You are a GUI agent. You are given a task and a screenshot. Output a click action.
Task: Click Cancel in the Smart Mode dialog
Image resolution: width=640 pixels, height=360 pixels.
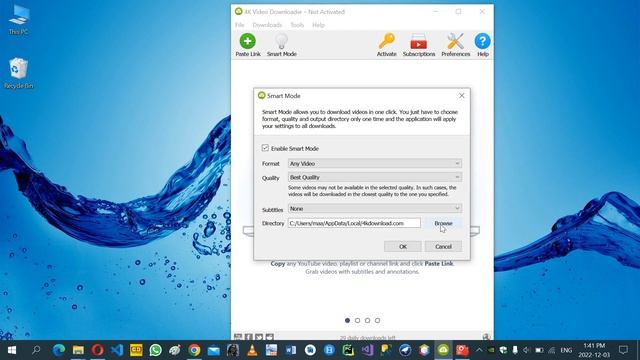(x=443, y=247)
